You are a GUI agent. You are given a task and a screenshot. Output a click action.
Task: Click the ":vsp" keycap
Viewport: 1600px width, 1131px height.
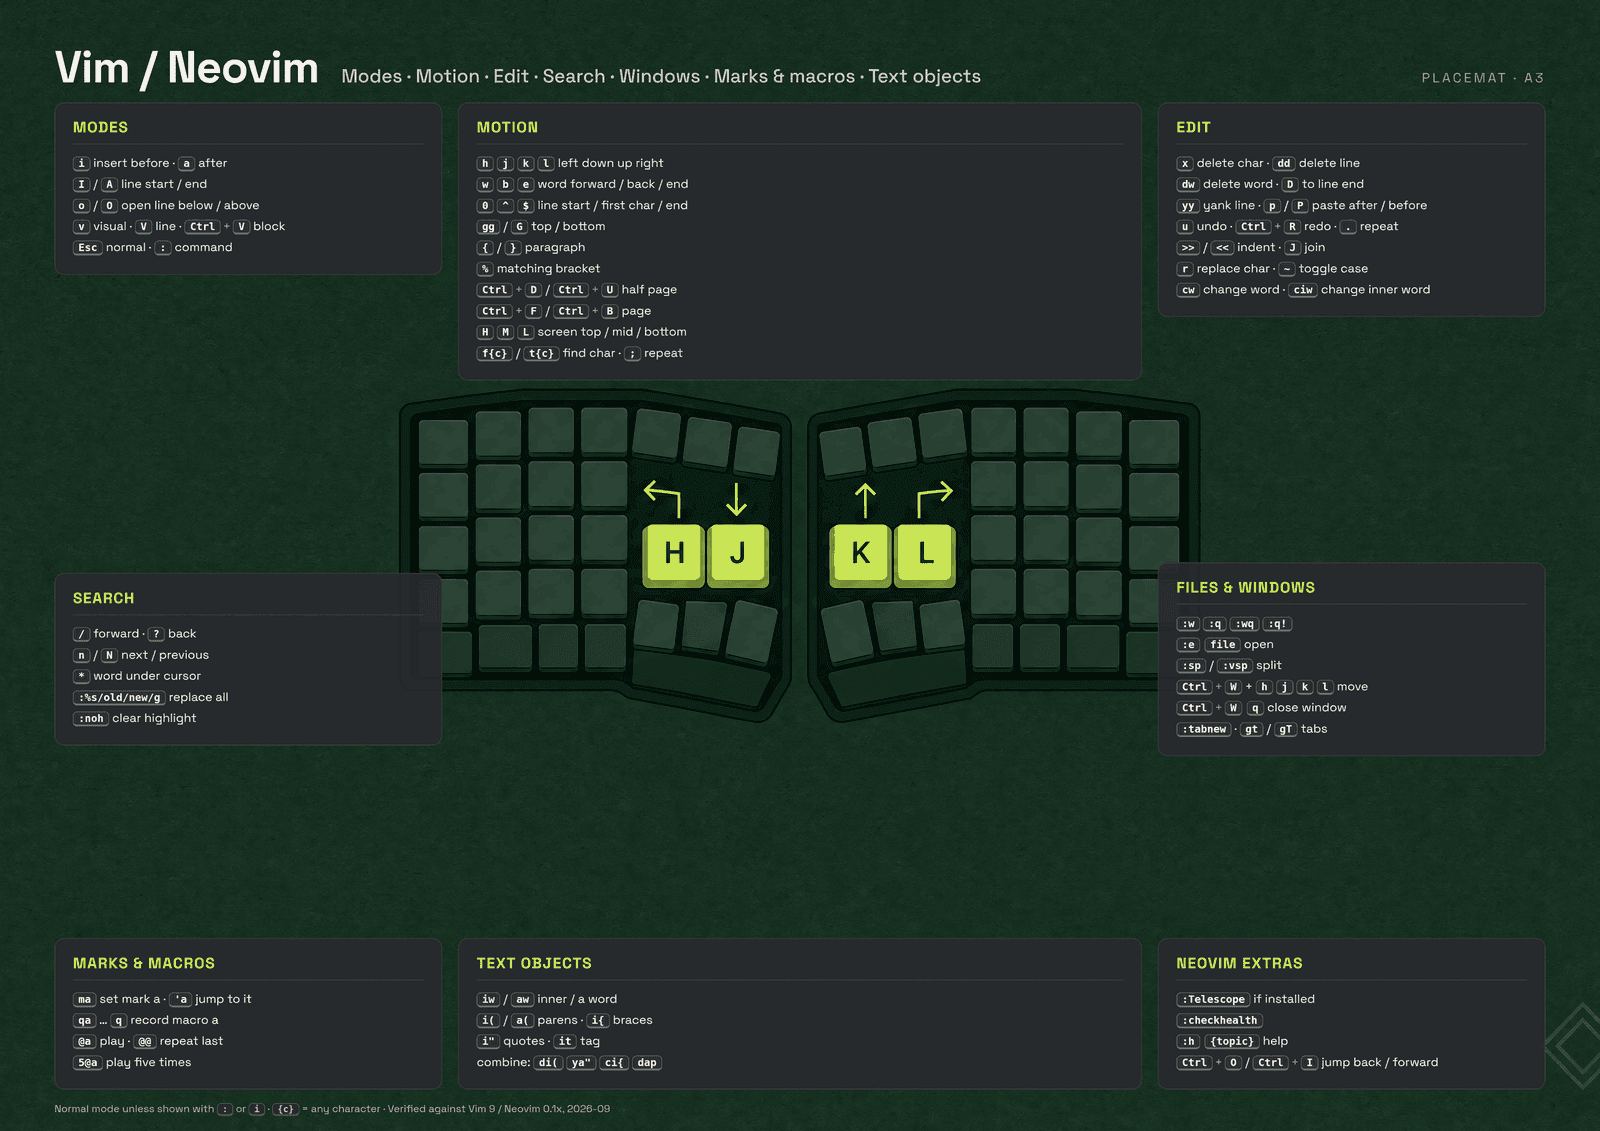[1235, 666]
